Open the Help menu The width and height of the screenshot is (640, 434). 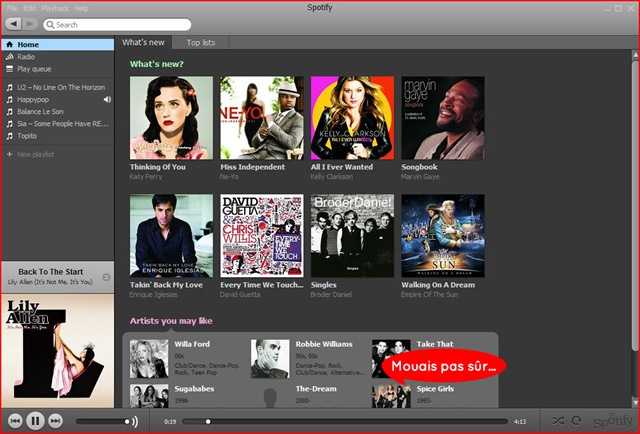(x=81, y=8)
